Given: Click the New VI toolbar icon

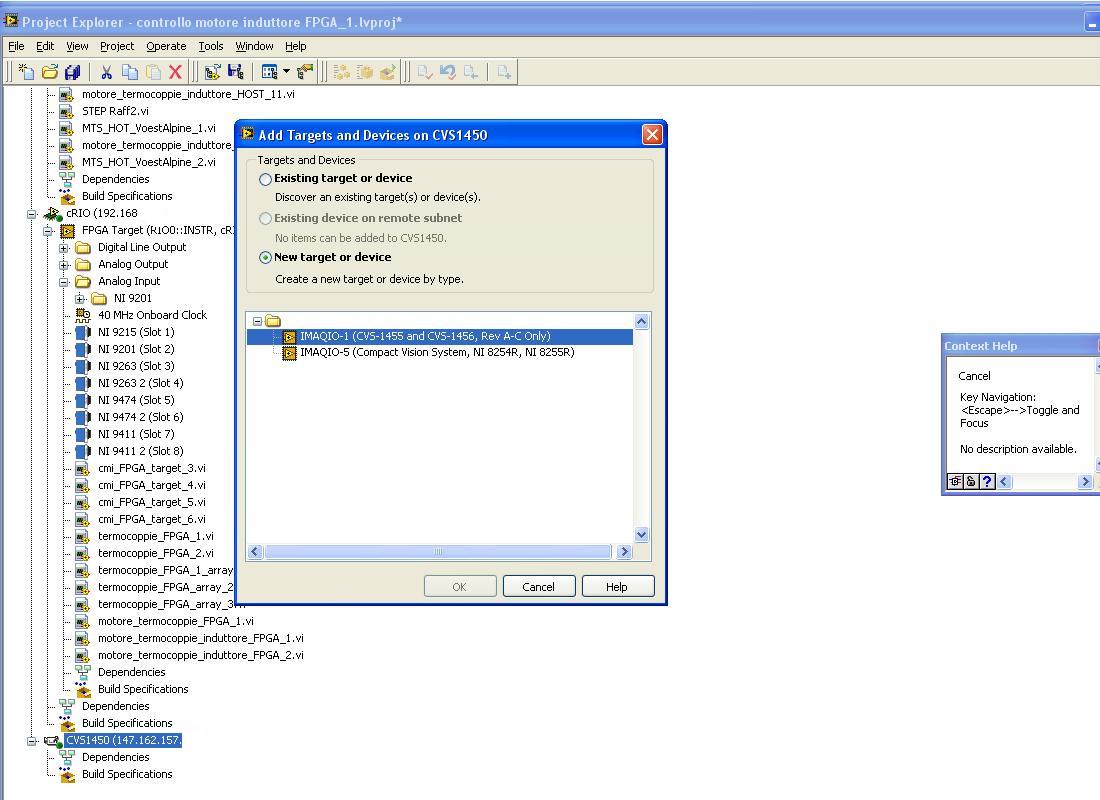Looking at the screenshot, I should (26, 72).
